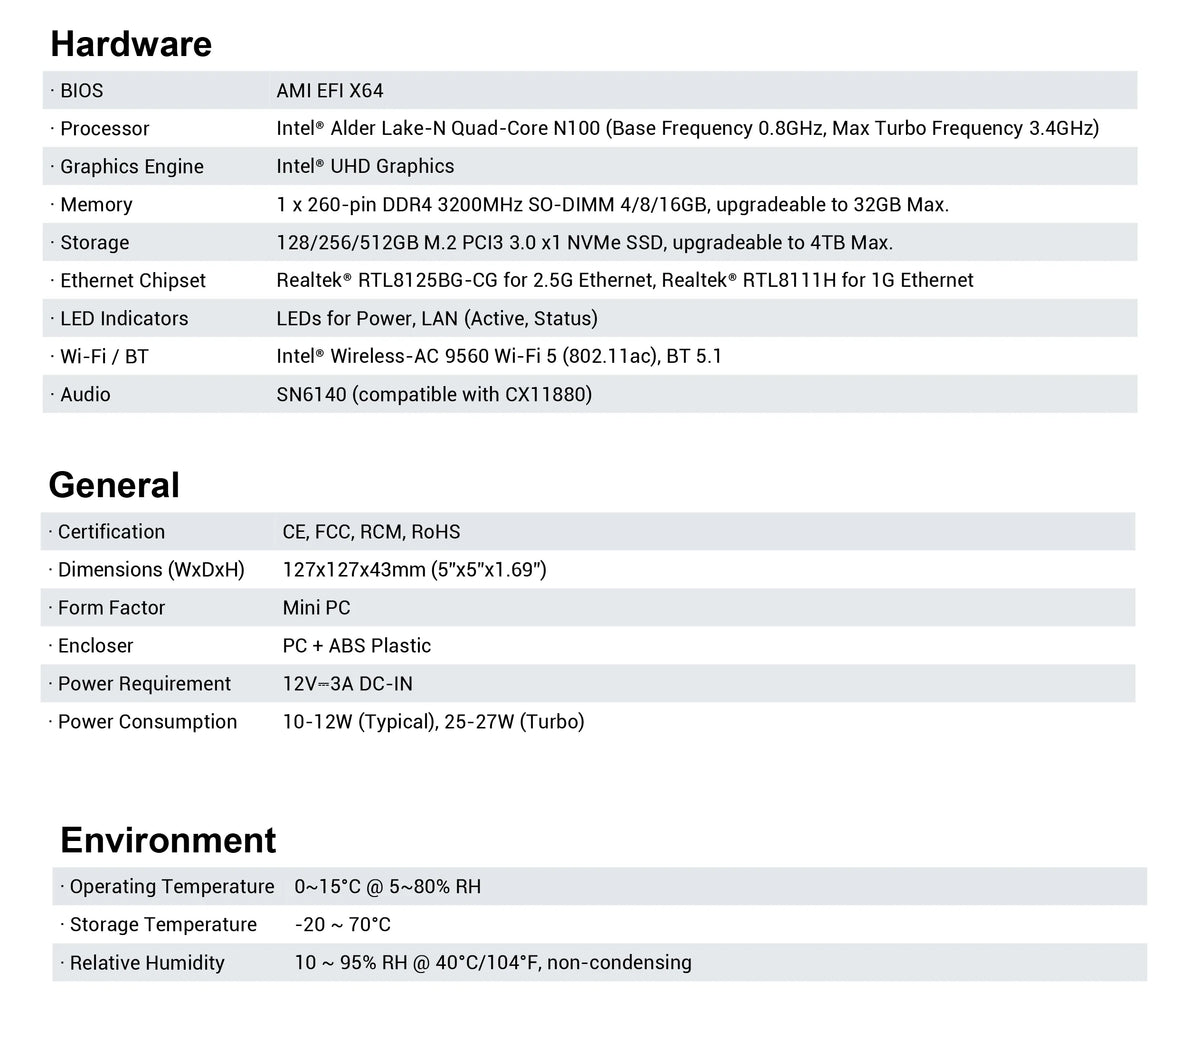1200x1058 pixels.
Task: Select the Hardware section heading
Action: [131, 44]
